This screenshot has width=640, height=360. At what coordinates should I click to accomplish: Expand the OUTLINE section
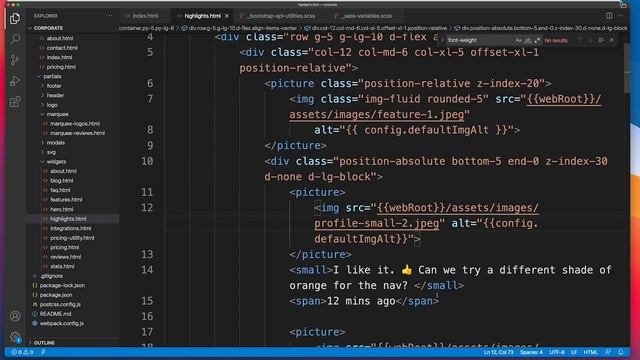pos(44,343)
